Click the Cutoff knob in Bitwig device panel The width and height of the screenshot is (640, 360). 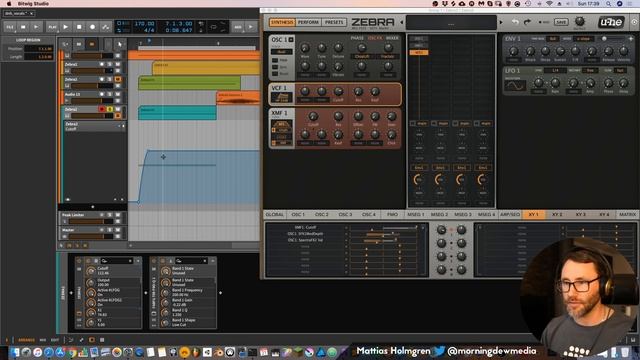(x=91, y=271)
